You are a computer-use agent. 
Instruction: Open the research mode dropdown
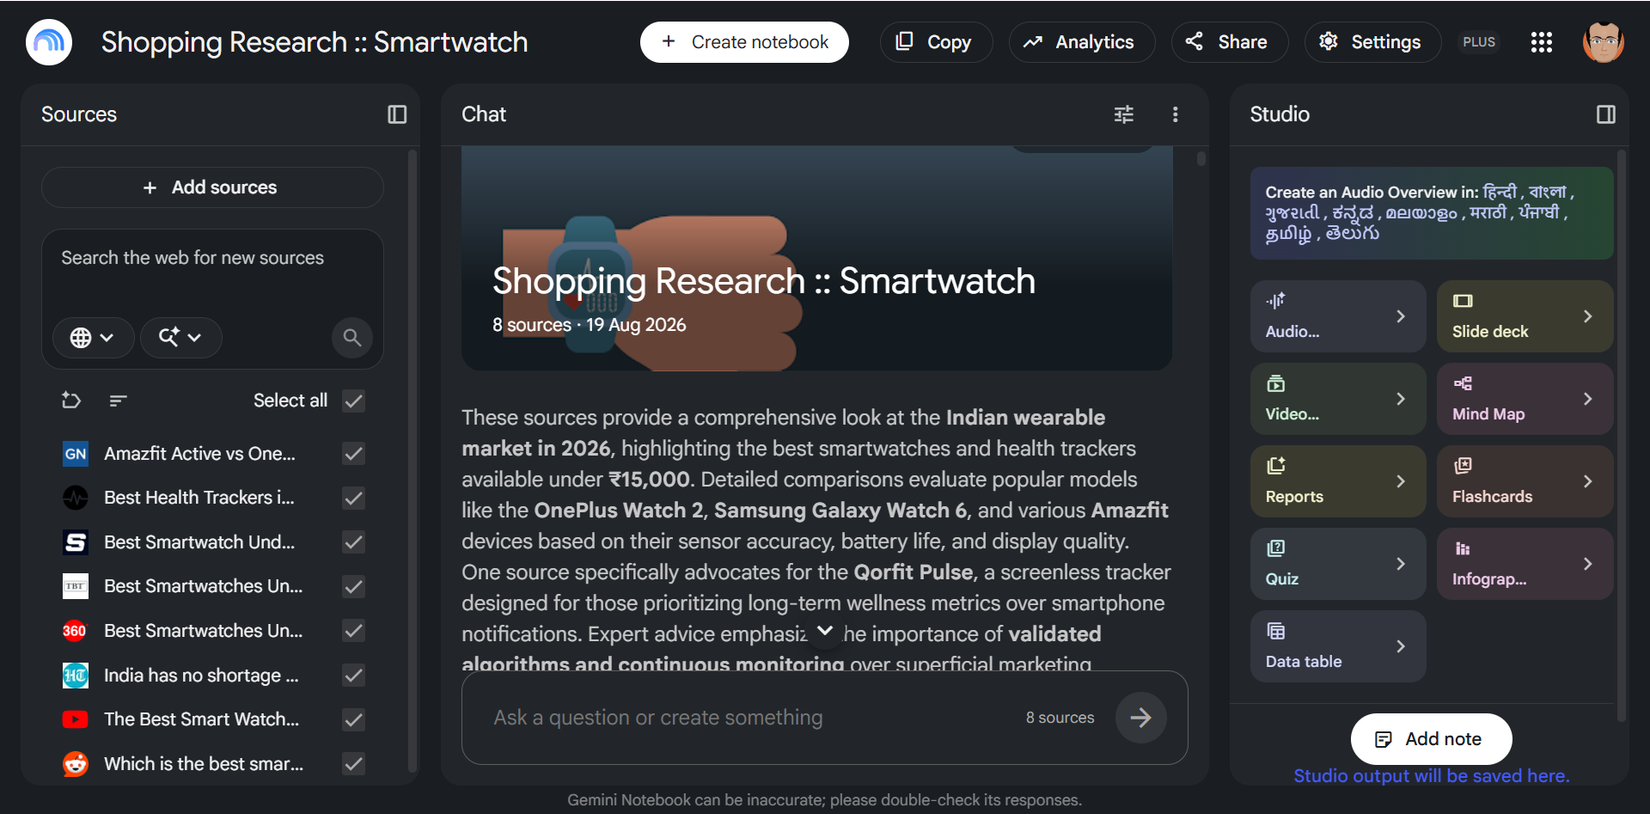coord(181,338)
